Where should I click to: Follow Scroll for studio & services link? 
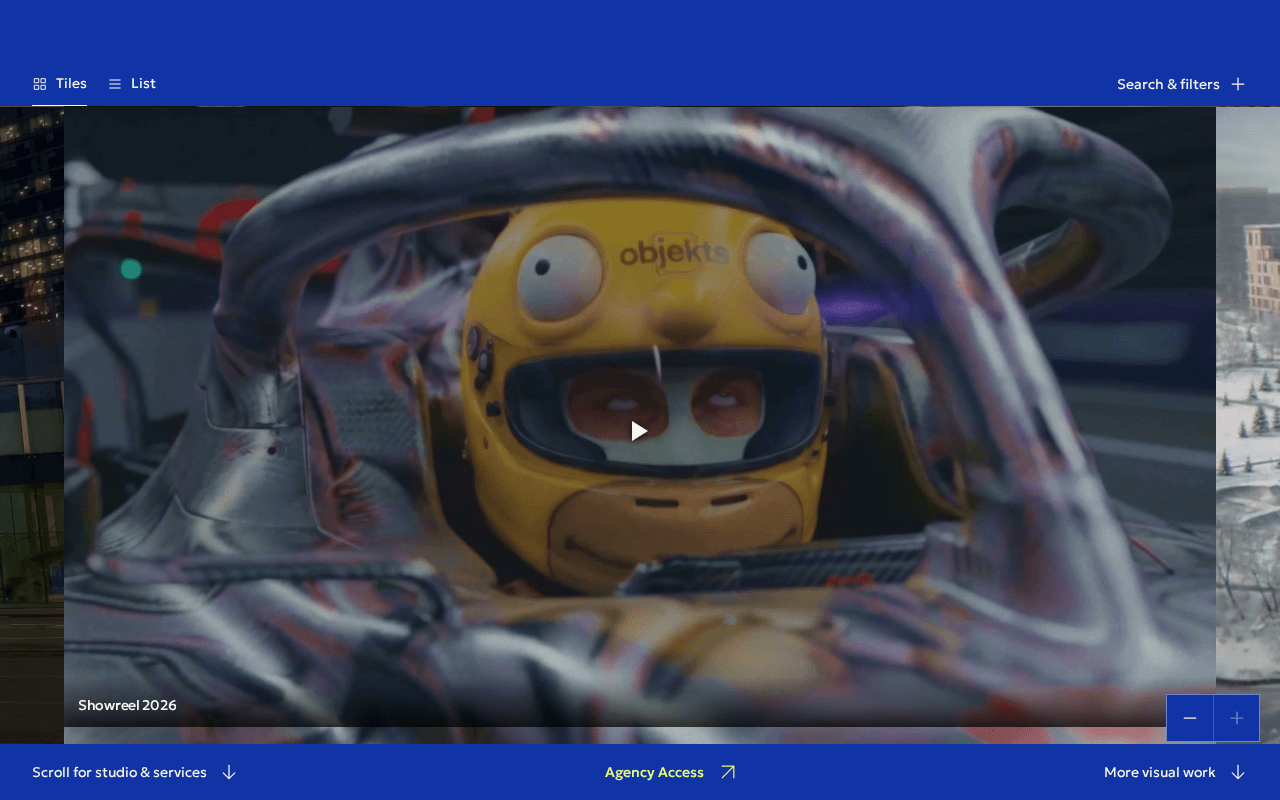(134, 772)
